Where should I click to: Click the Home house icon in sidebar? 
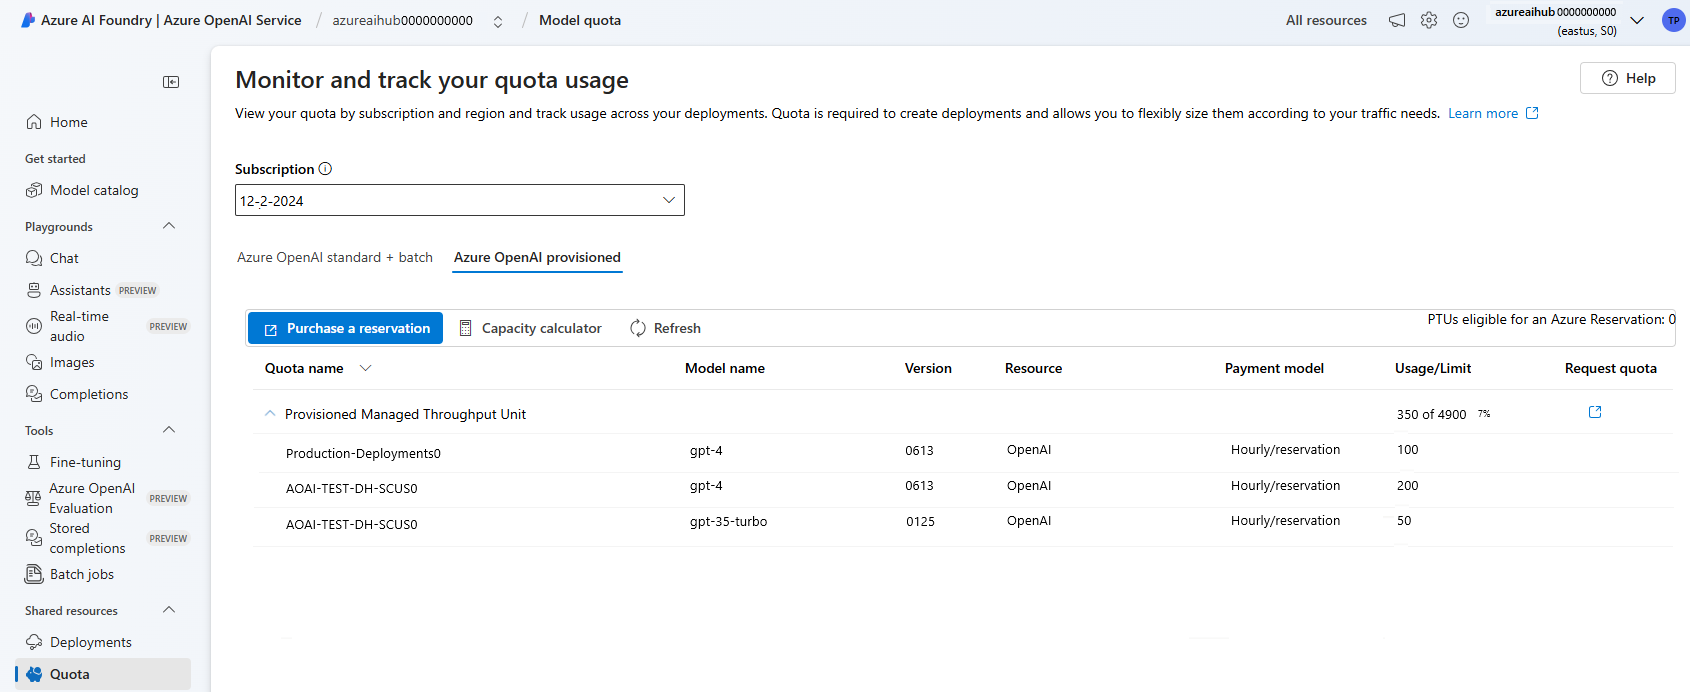pyautogui.click(x=34, y=122)
